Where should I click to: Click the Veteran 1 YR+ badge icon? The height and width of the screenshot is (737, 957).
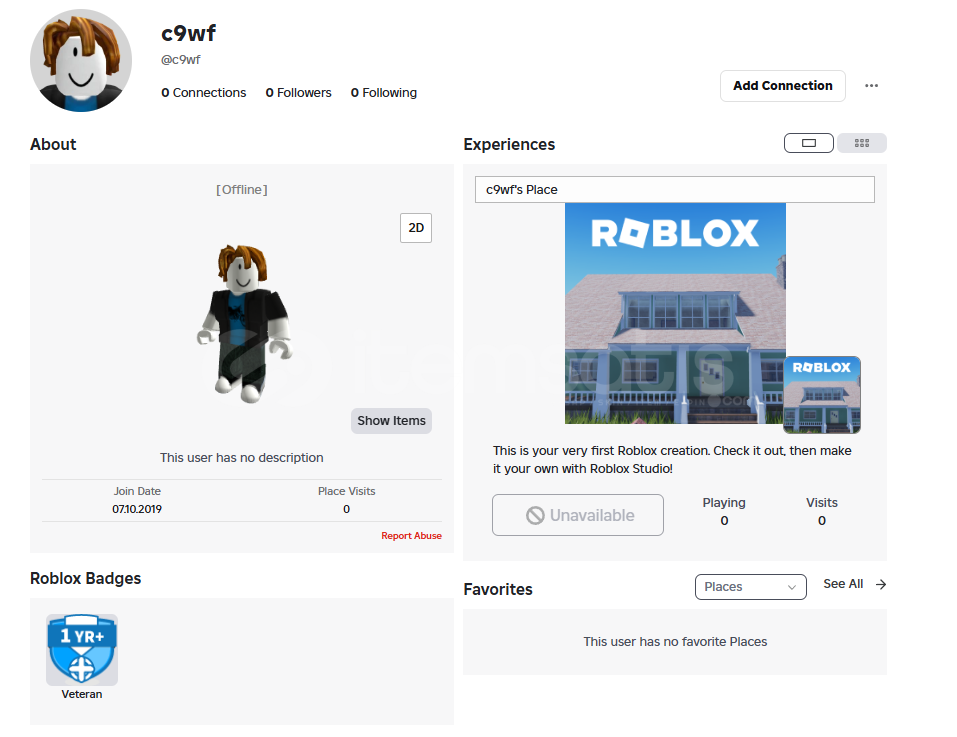coord(82,649)
